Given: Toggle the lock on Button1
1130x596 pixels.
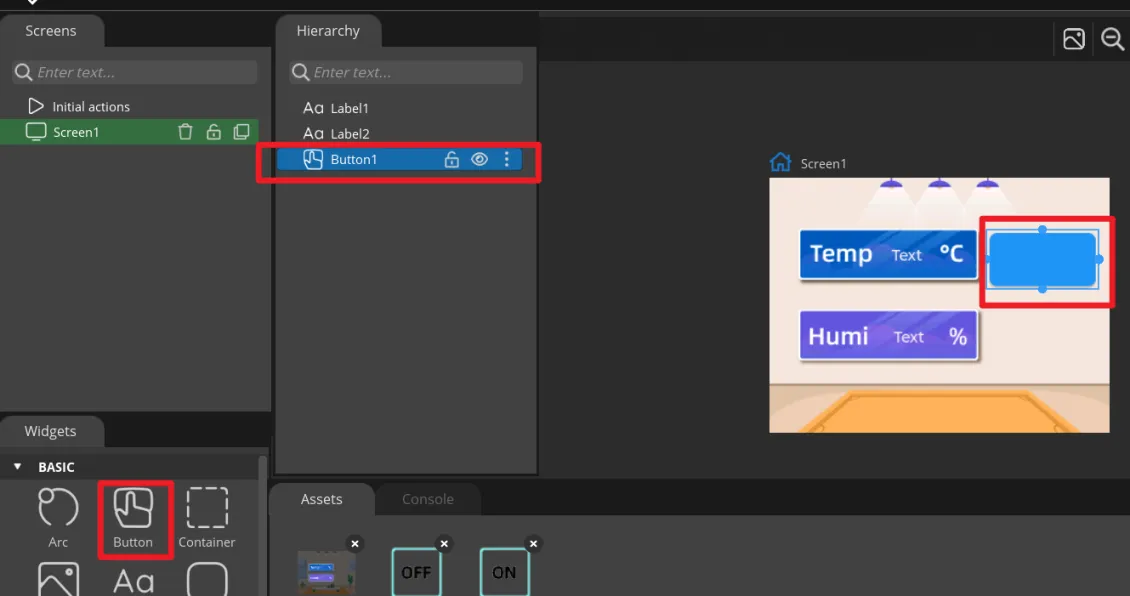Looking at the screenshot, I should click(x=452, y=159).
